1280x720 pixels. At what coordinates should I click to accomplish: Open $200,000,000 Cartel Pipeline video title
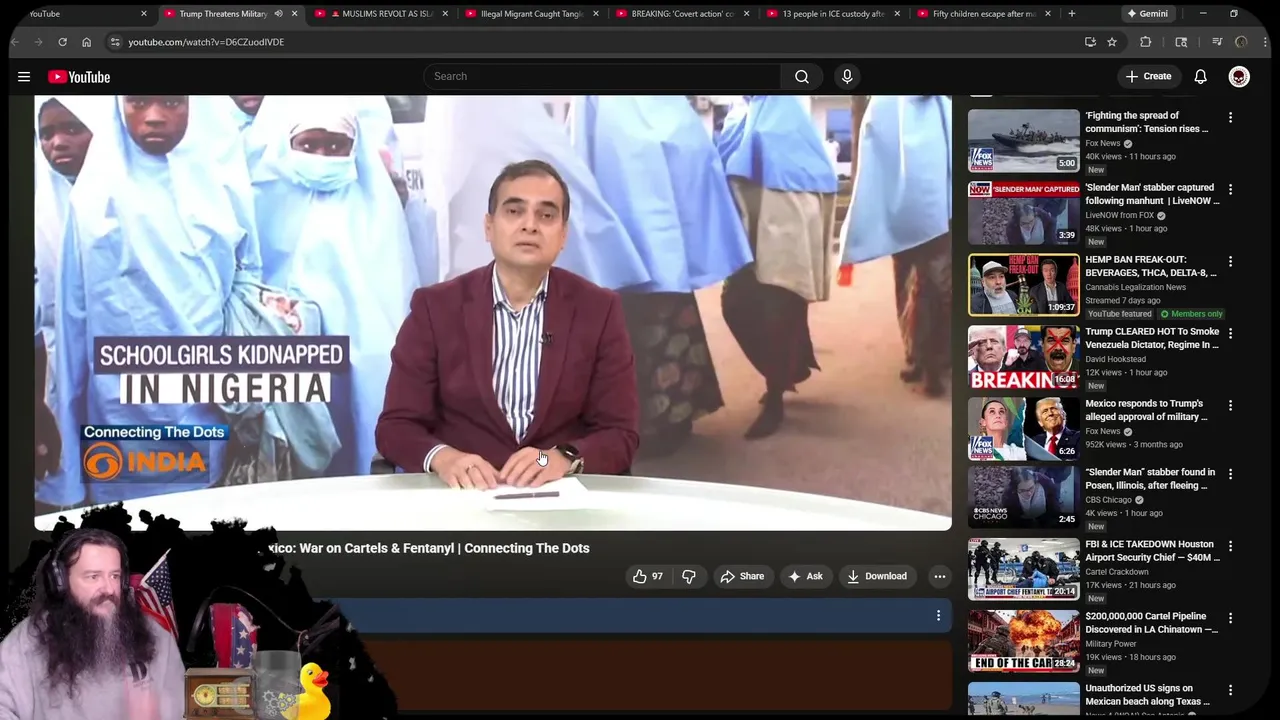(x=1152, y=623)
